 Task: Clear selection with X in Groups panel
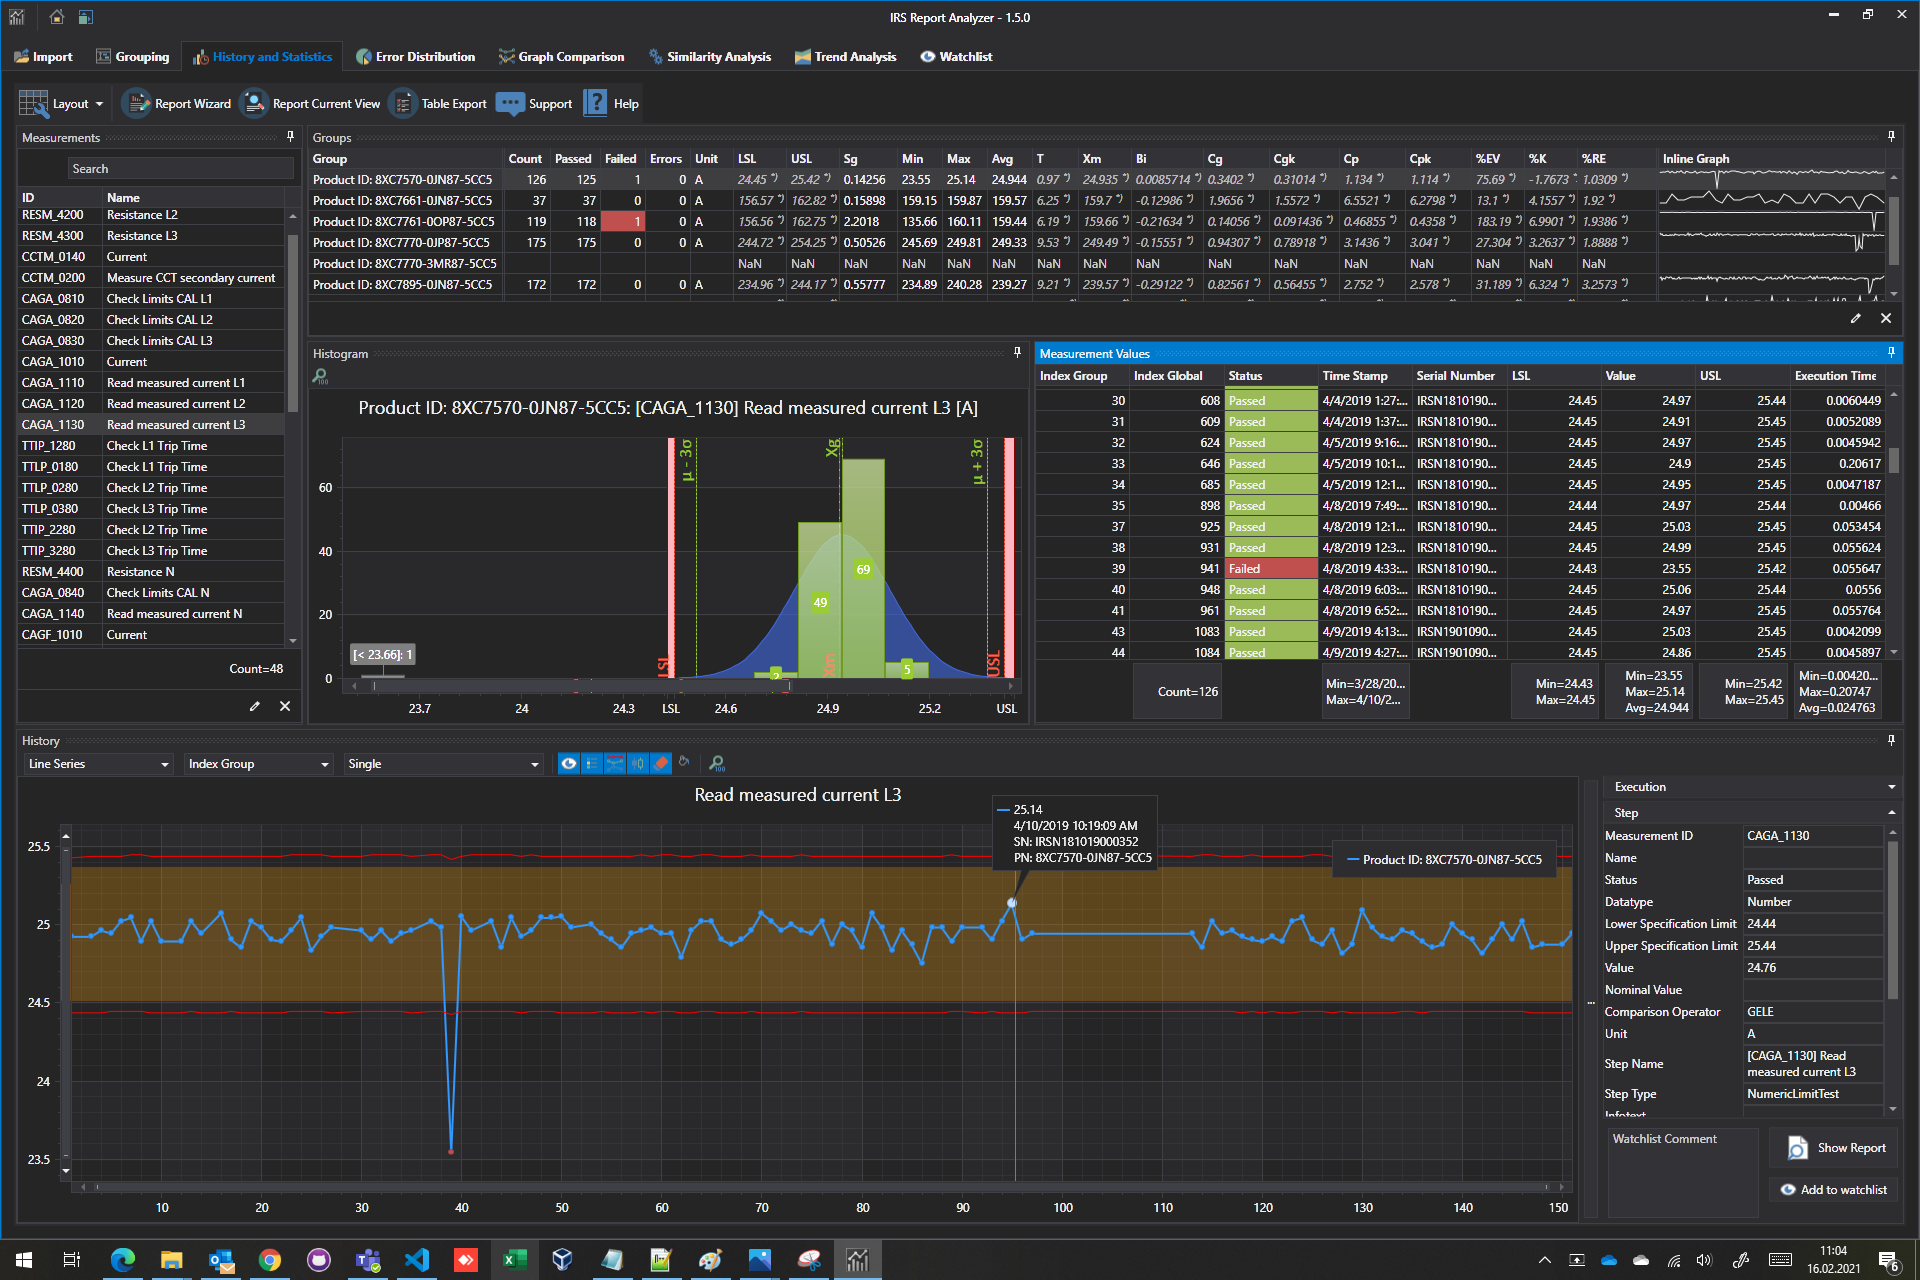pos(1886,318)
